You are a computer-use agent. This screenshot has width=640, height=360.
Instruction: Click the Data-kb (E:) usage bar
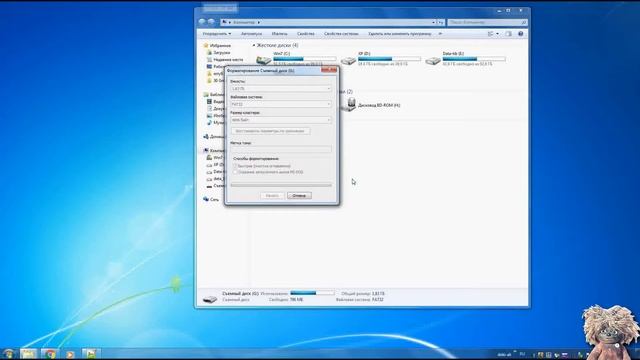pos(474,59)
